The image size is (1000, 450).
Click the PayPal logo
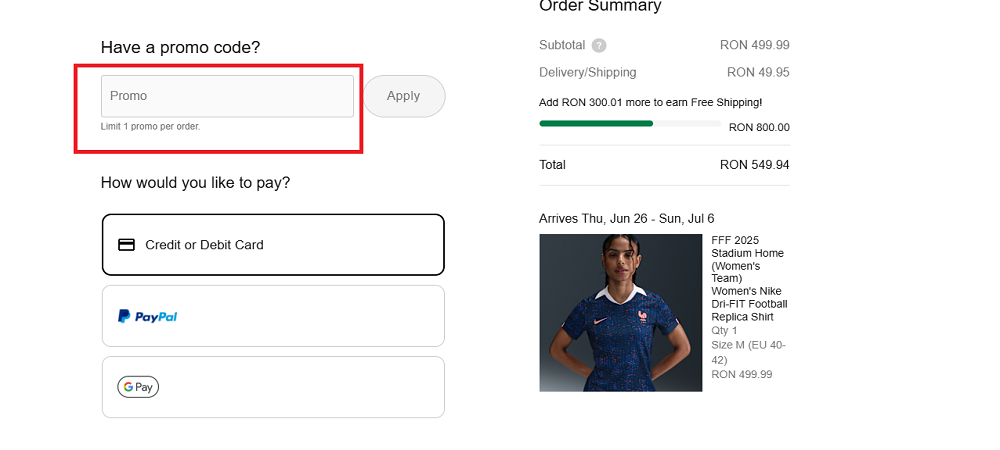click(147, 317)
